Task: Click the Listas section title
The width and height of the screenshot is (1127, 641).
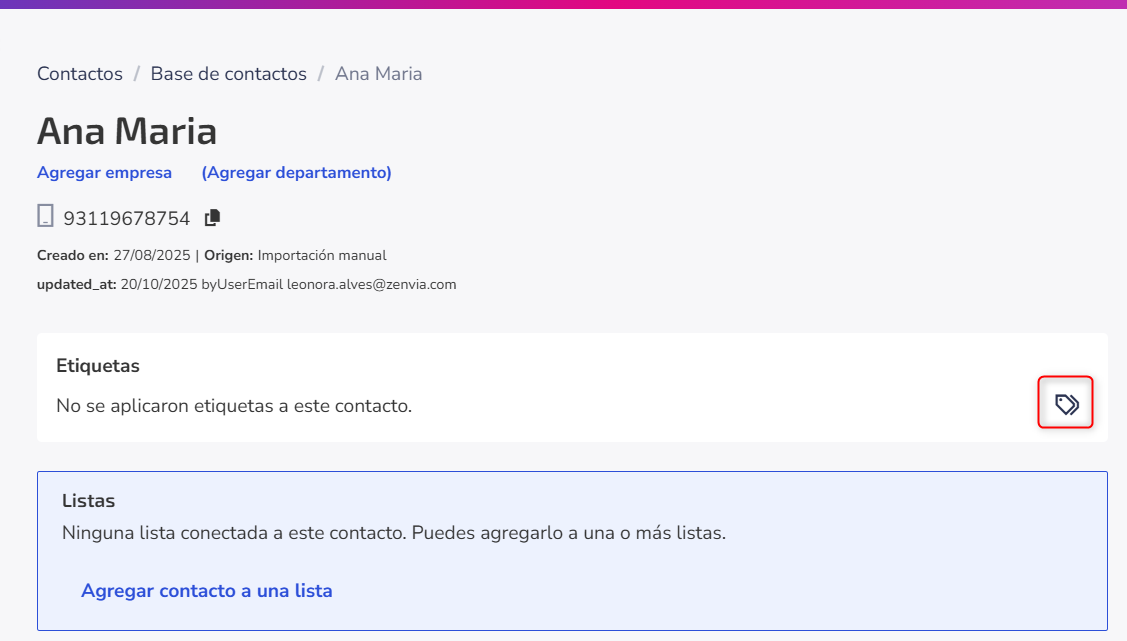Action: coord(88,501)
